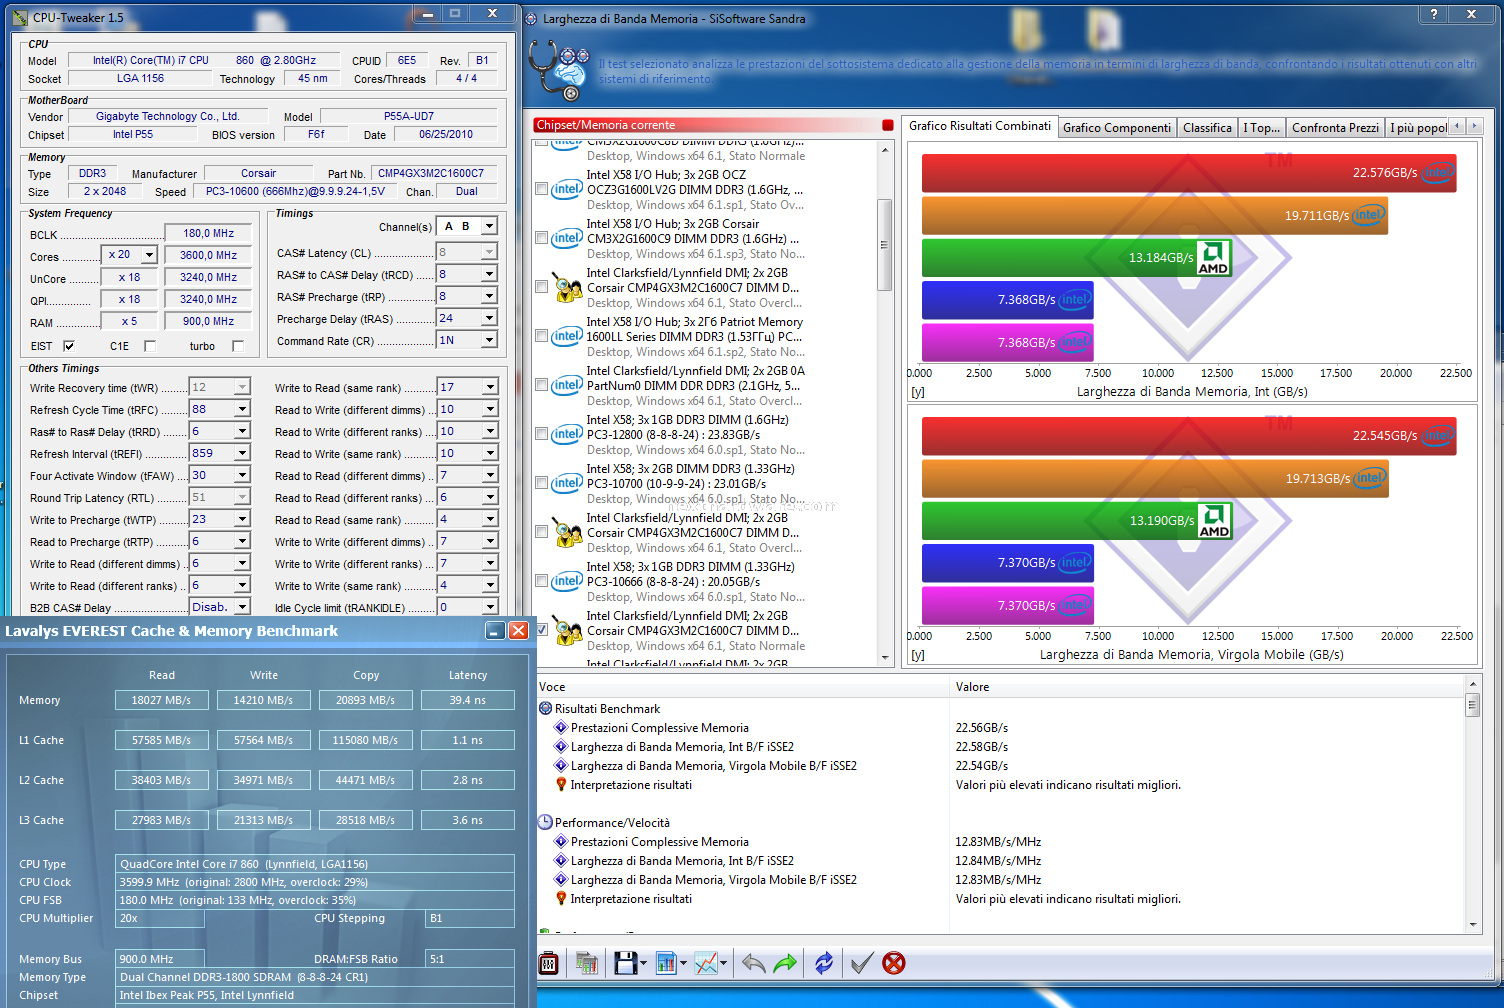Image resolution: width=1504 pixels, height=1008 pixels.
Task: Enable the C1E checkbox
Action: [150, 346]
